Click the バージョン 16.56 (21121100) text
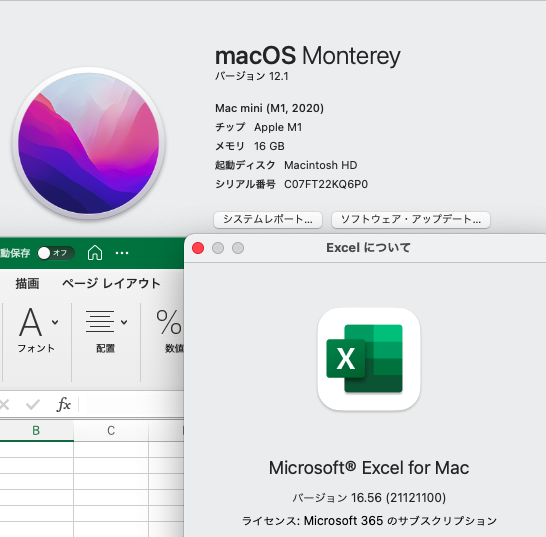 coord(369,498)
